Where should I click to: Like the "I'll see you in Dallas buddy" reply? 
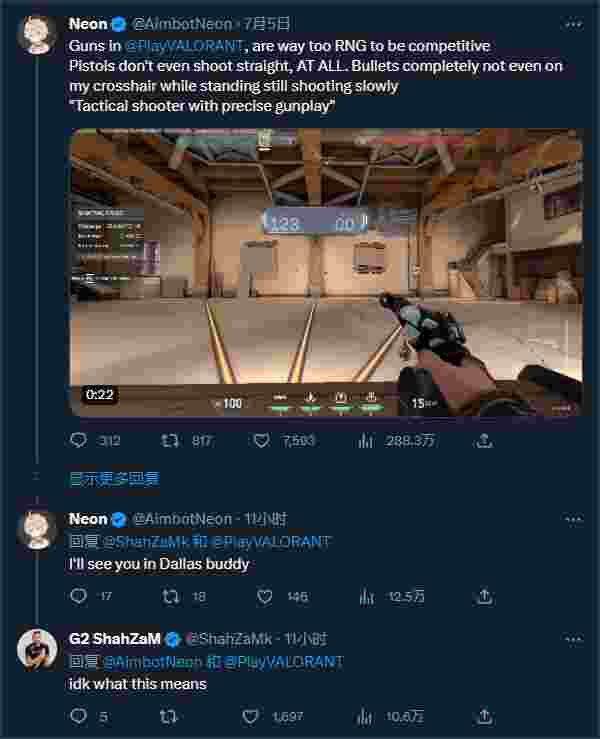tap(264, 596)
